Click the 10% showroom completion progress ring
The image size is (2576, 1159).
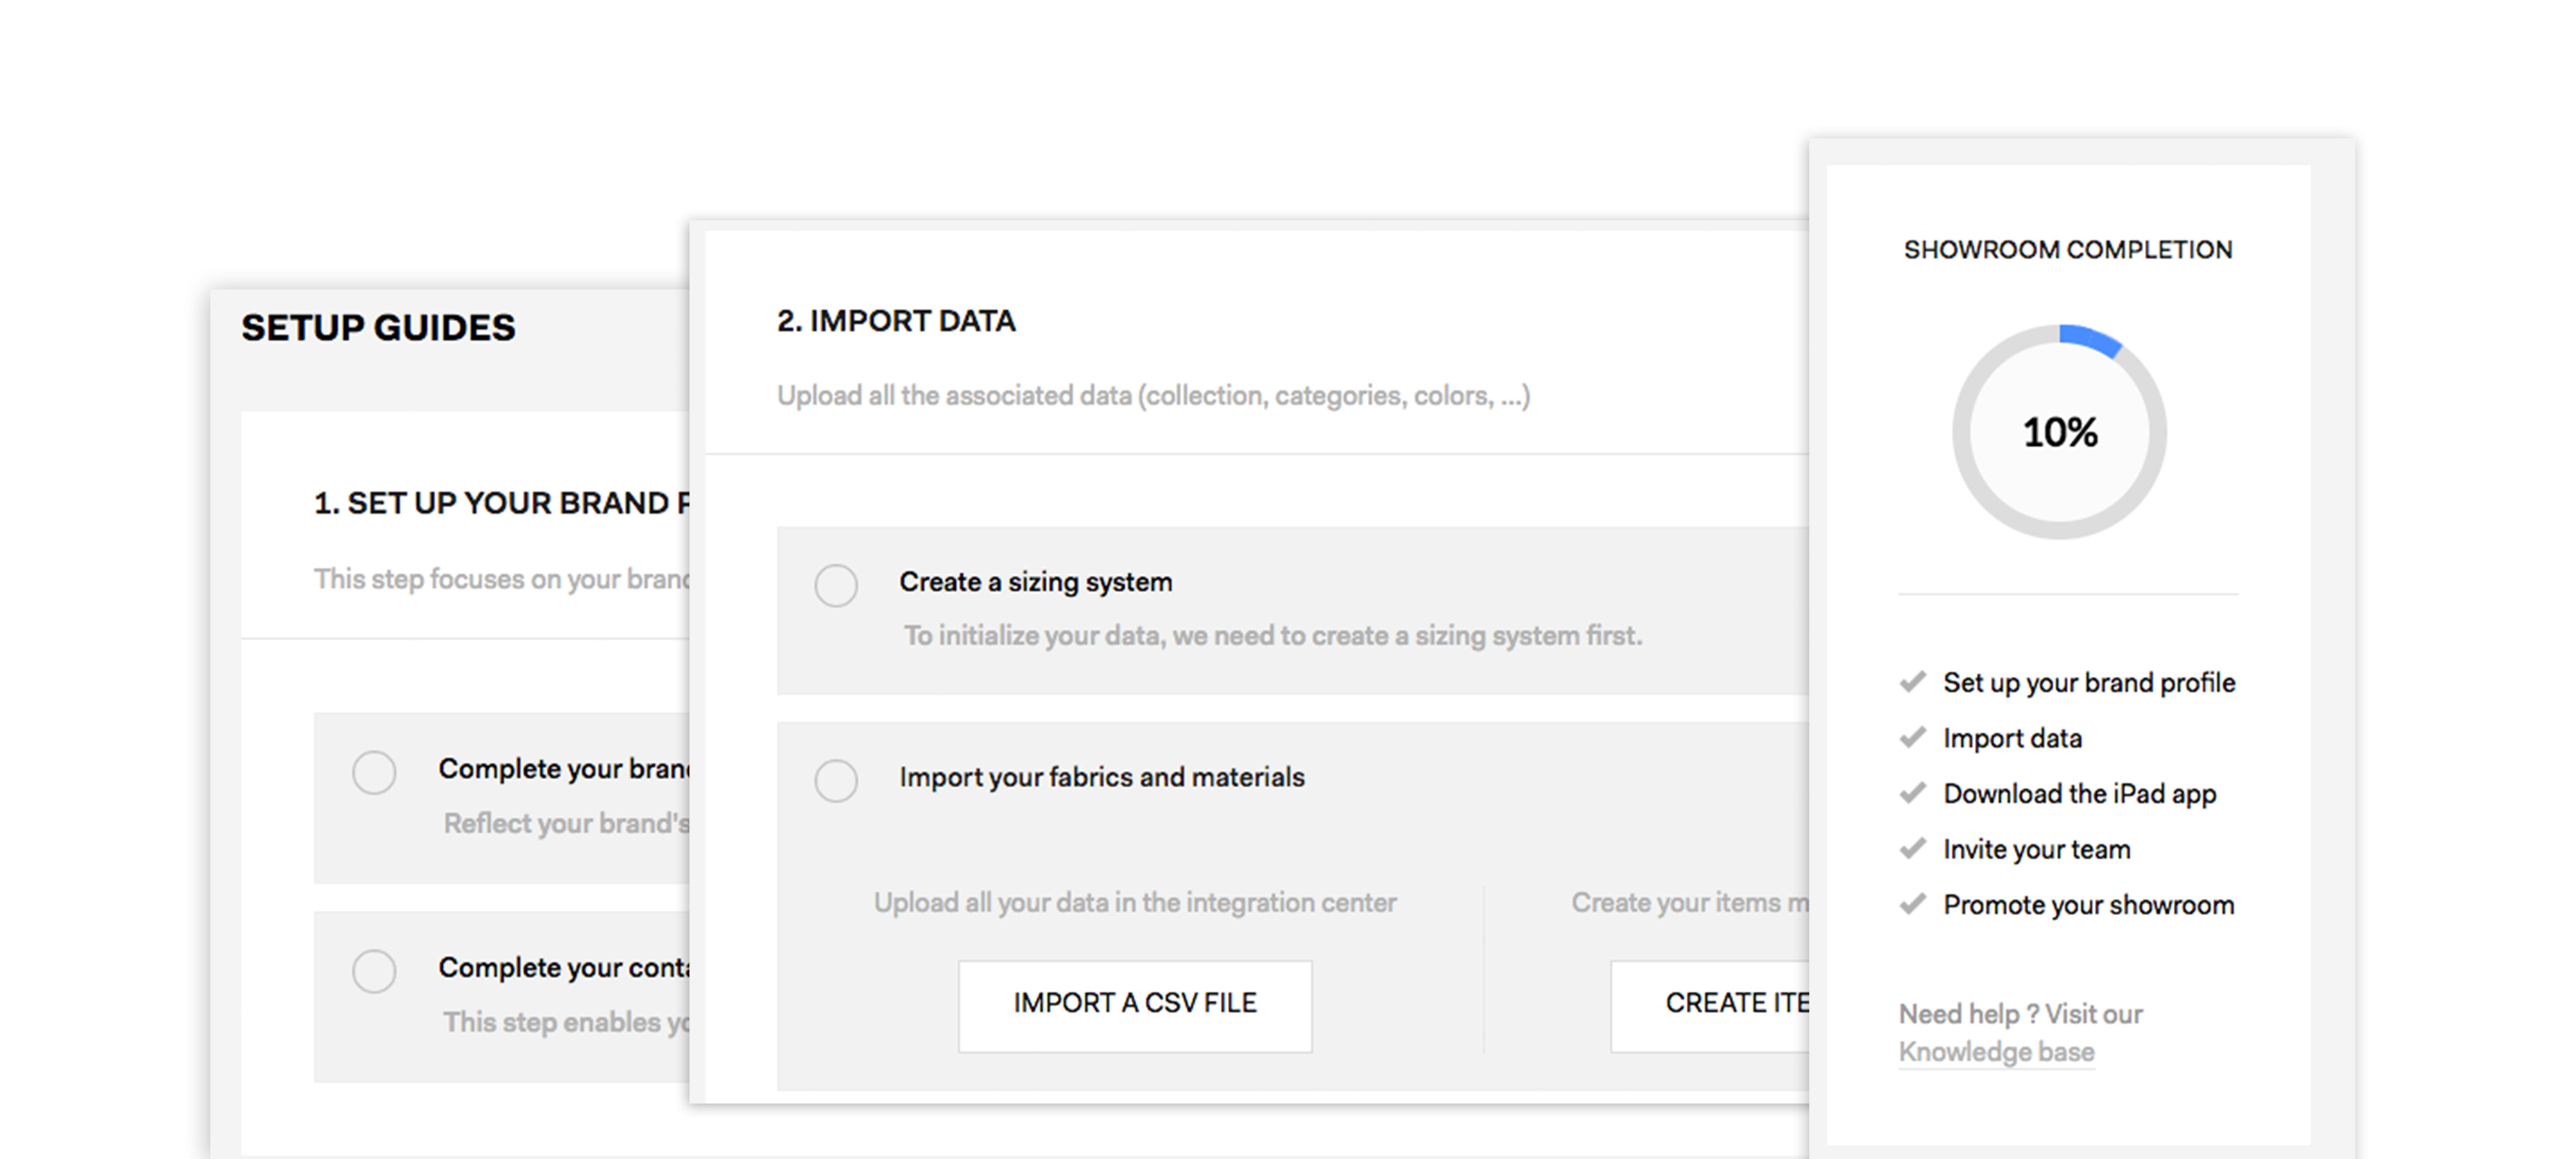tap(2060, 432)
